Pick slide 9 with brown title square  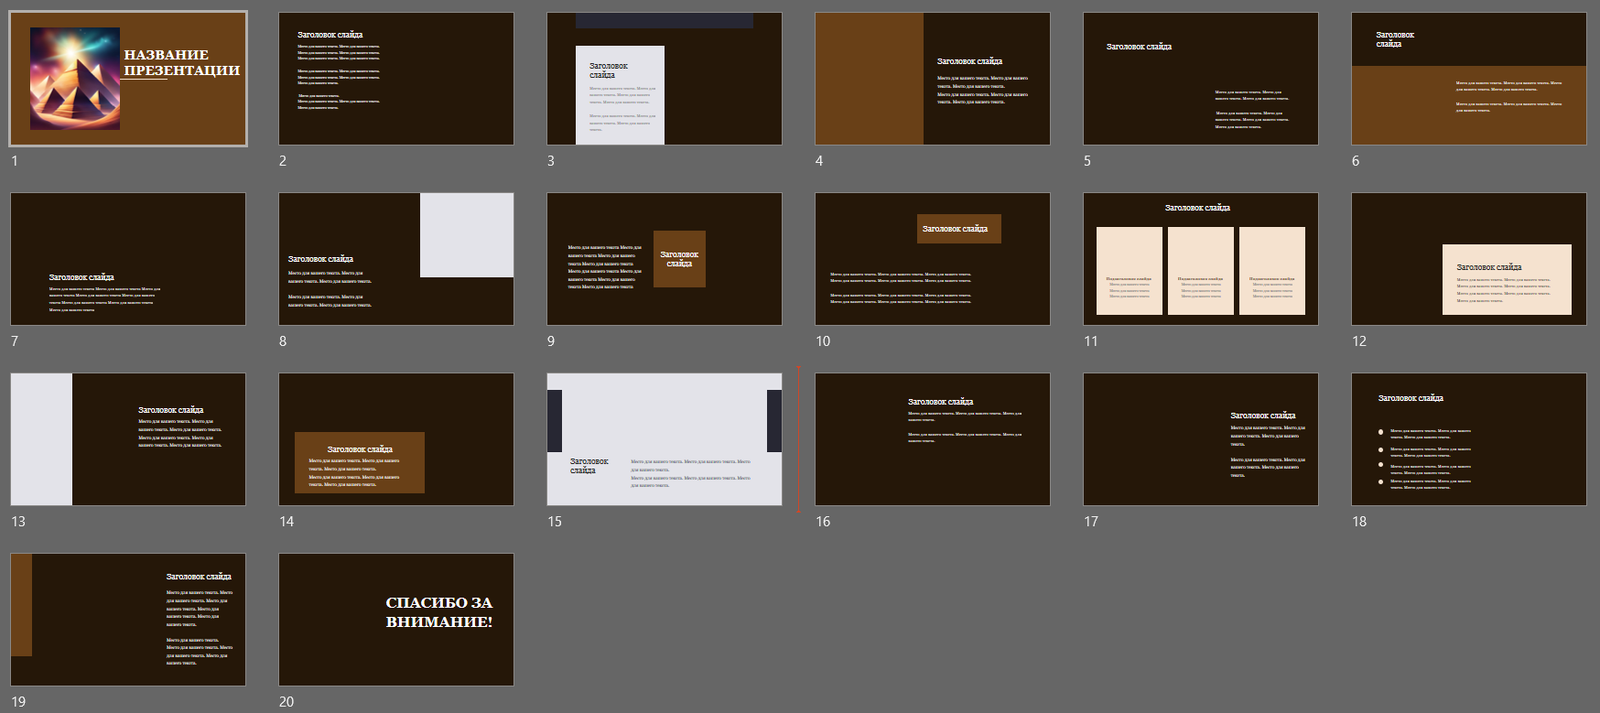pos(664,259)
